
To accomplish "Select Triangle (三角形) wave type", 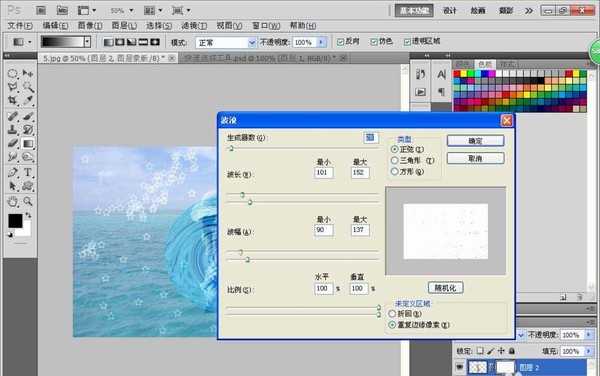I will [394, 160].
